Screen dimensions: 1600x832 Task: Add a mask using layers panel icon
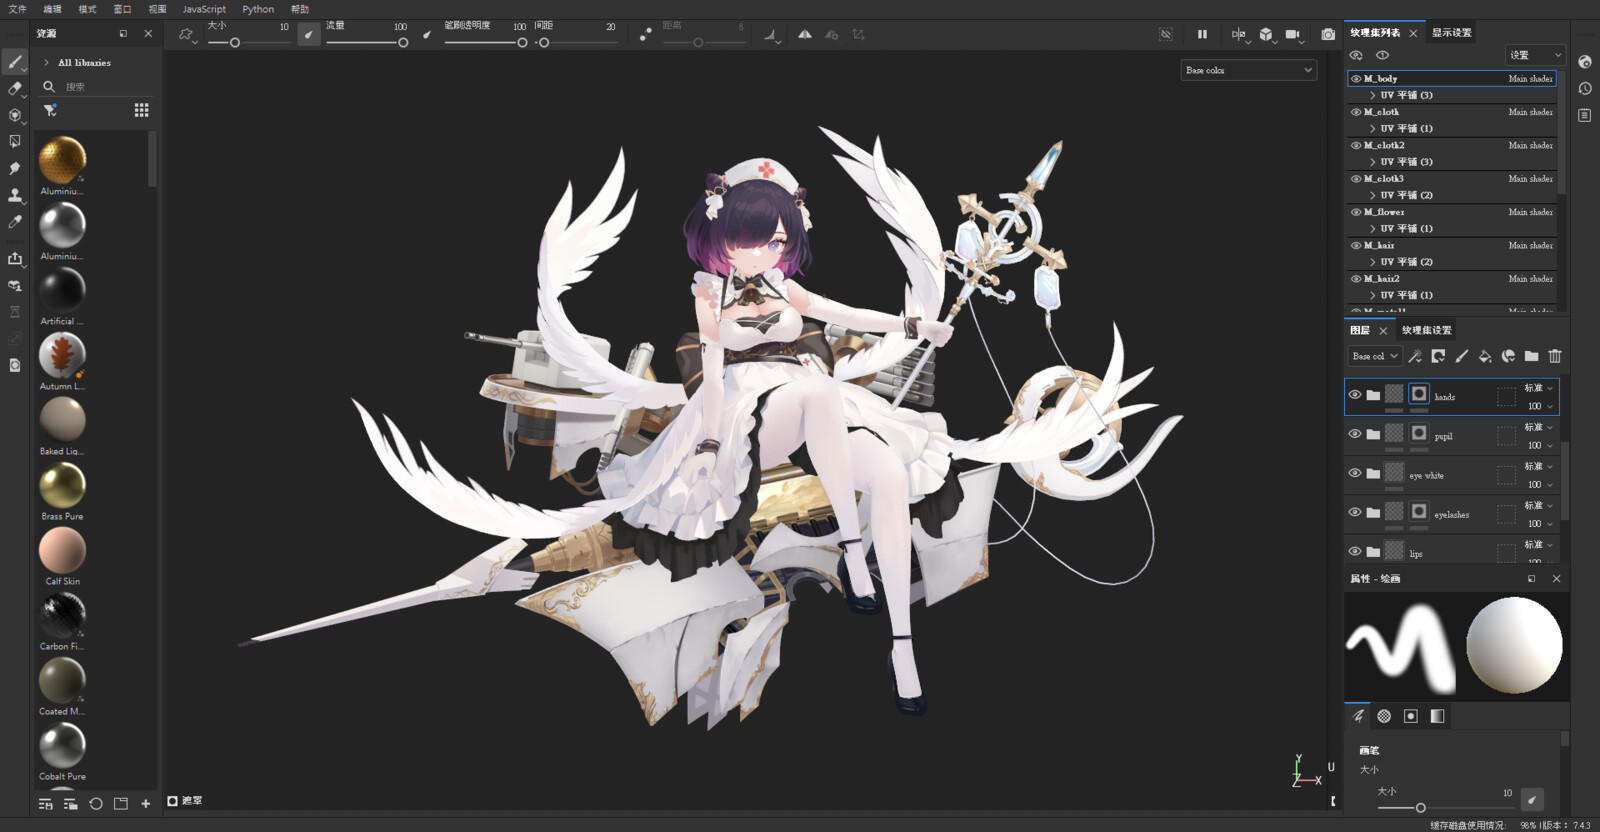[1438, 356]
